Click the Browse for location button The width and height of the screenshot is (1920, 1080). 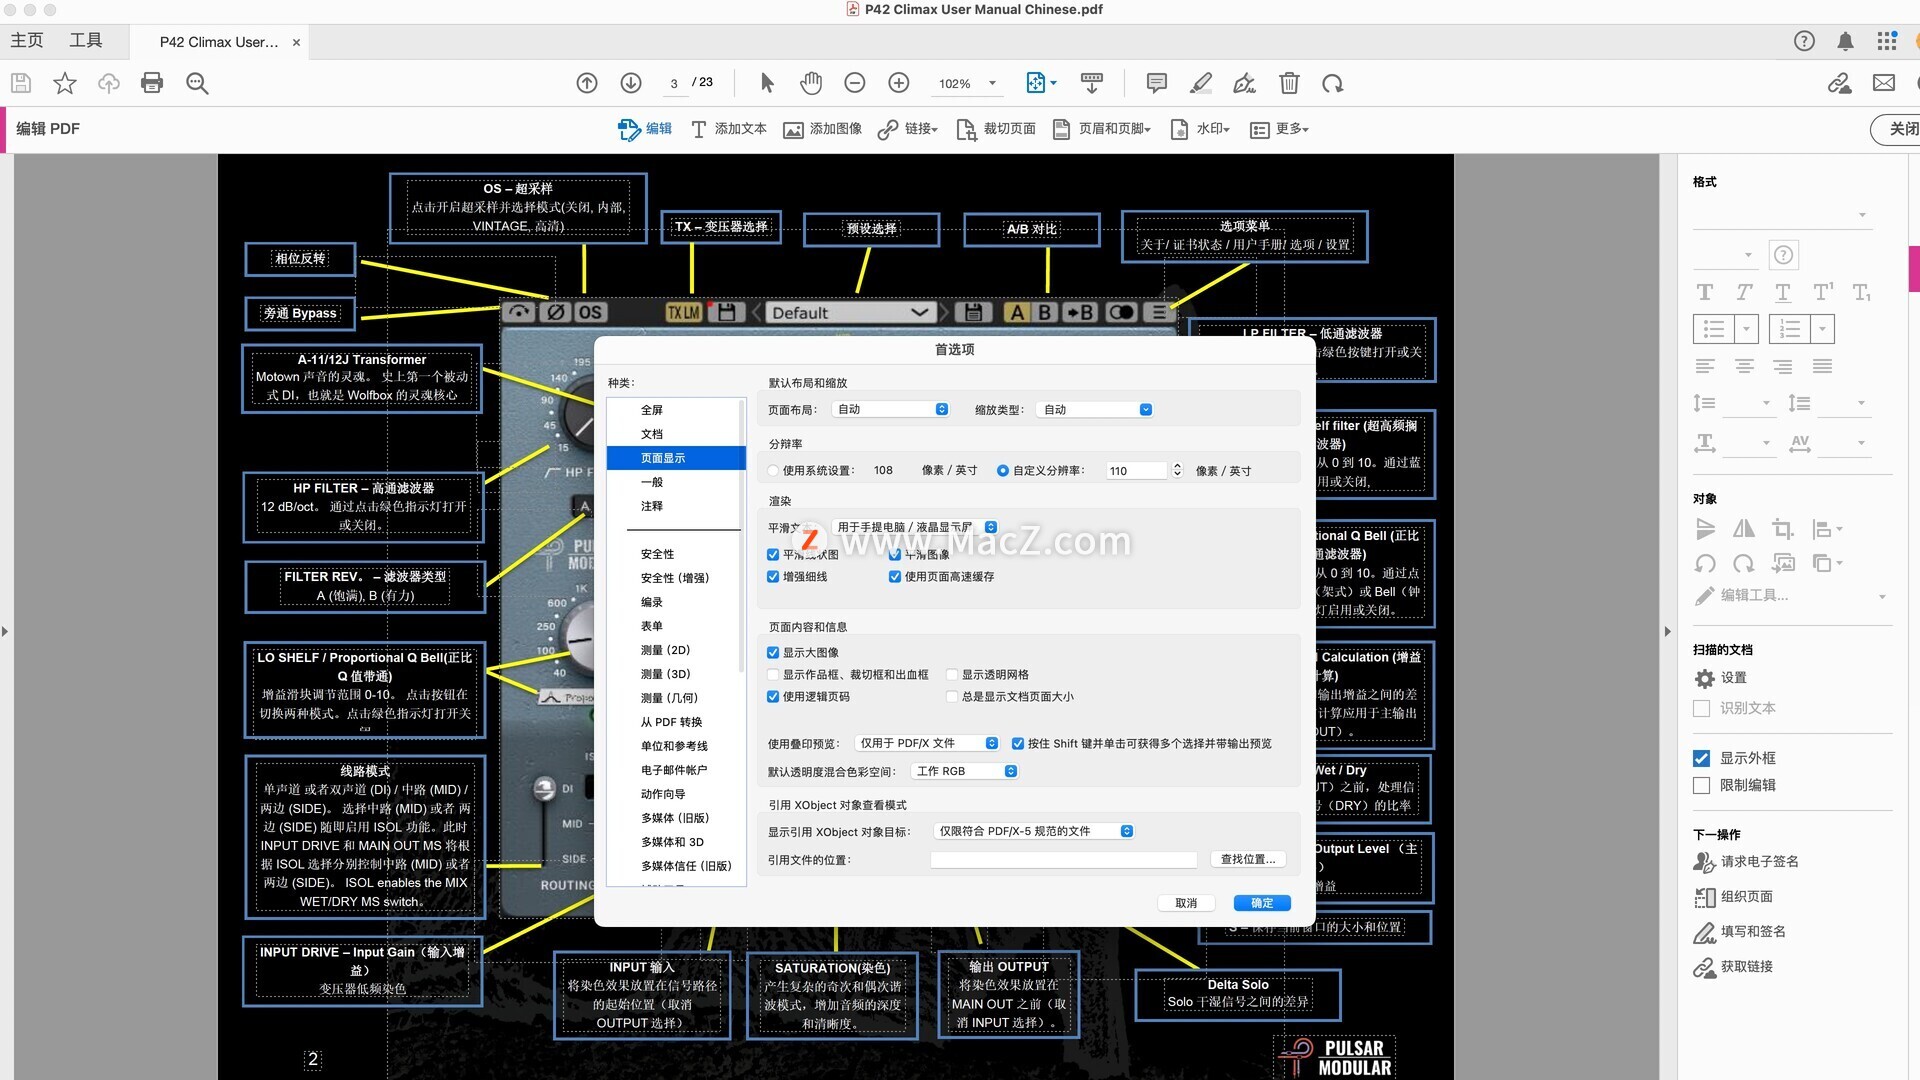(1248, 859)
